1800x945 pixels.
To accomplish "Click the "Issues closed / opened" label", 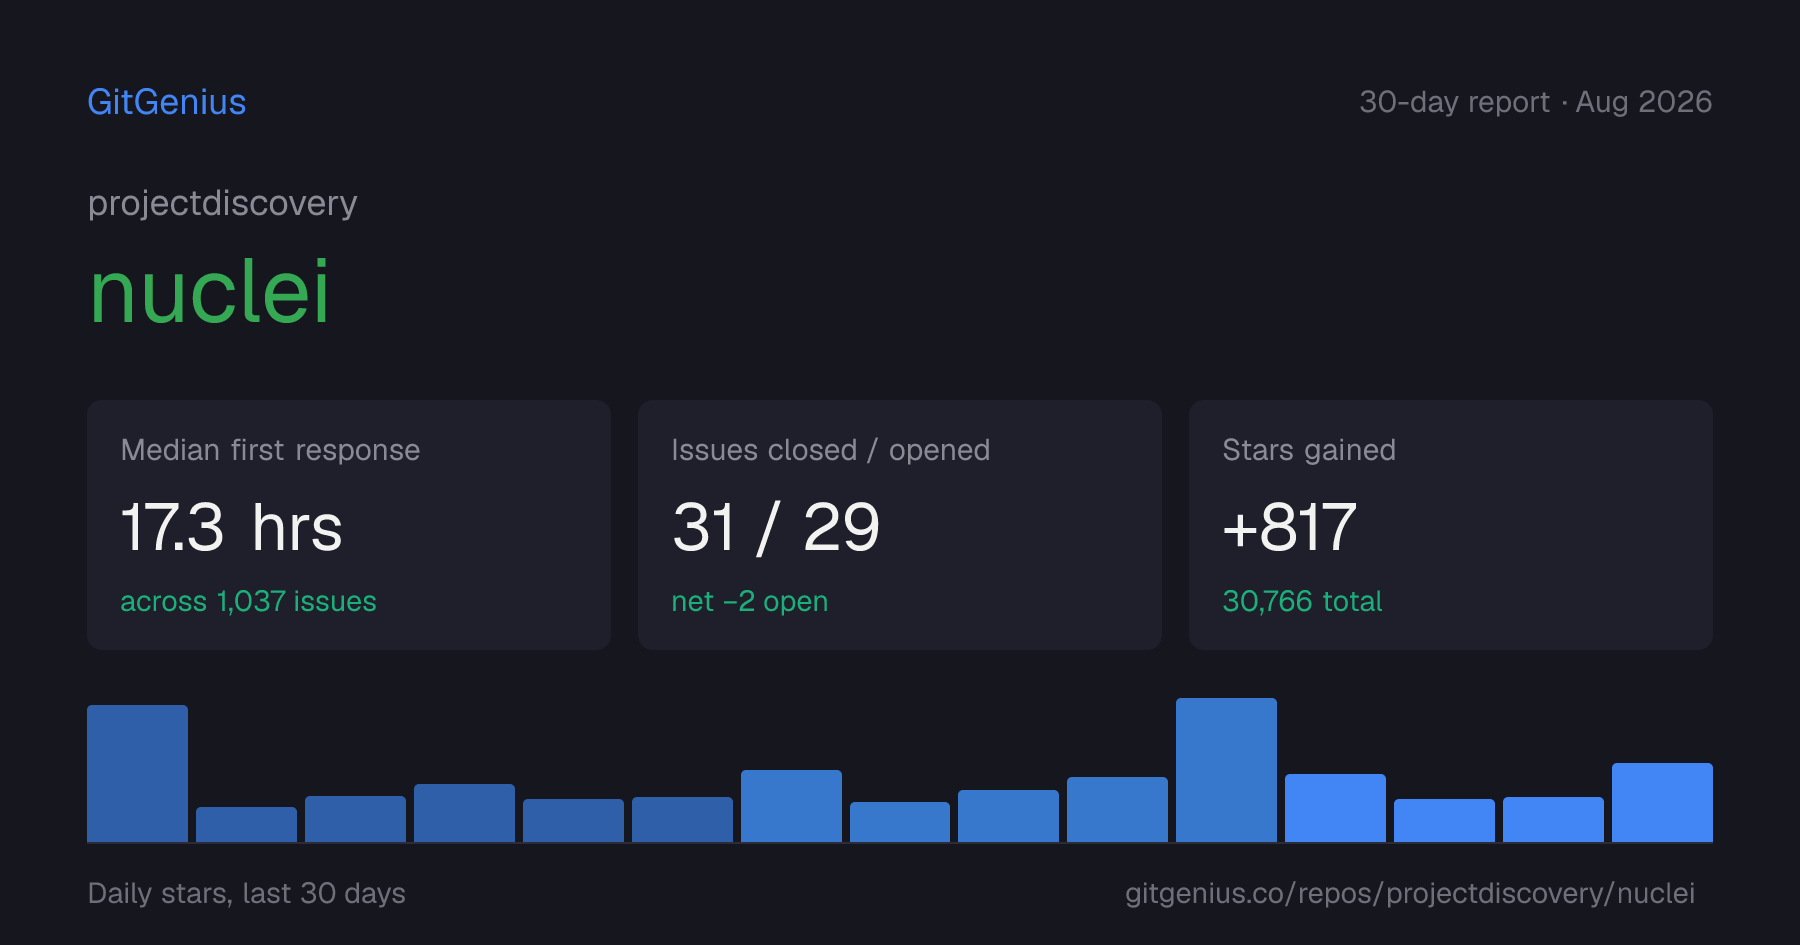I will [x=830, y=450].
